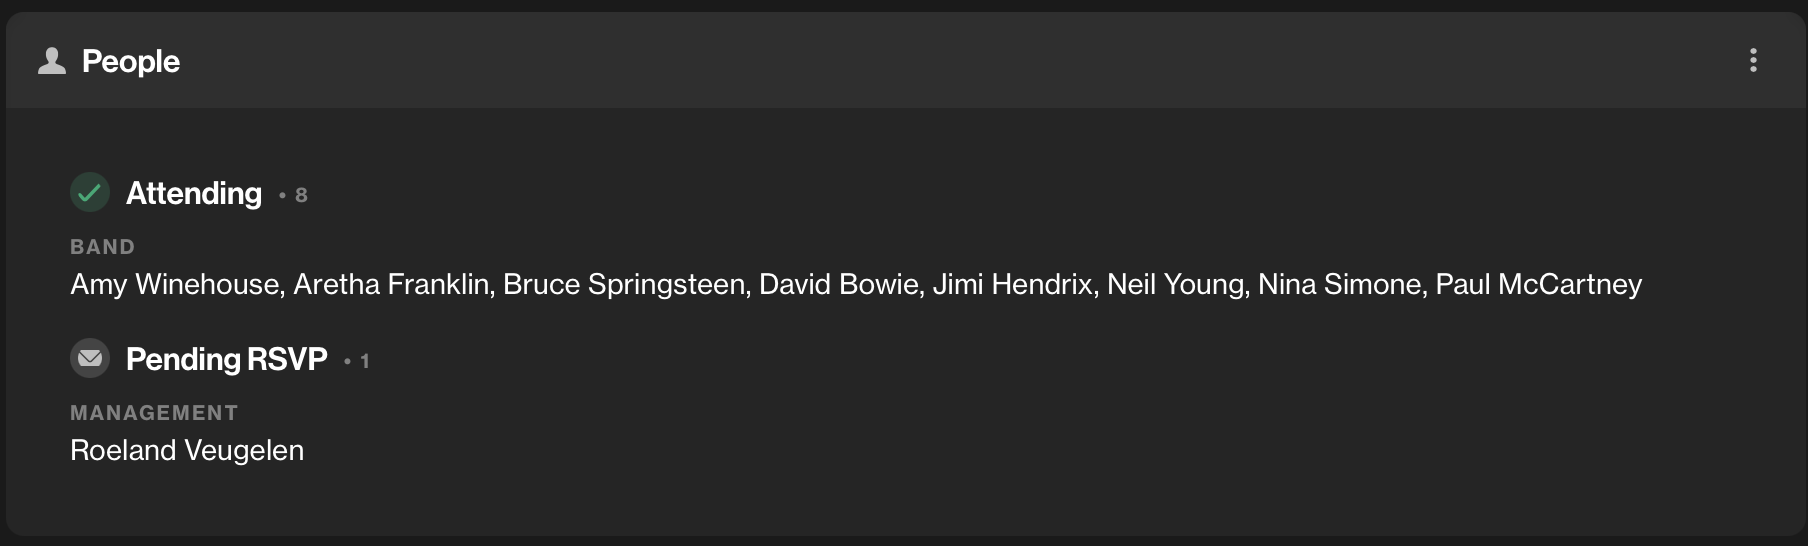Screen dimensions: 1808x546
Task: Select the MANAGEMENT group label
Action: pos(154,413)
